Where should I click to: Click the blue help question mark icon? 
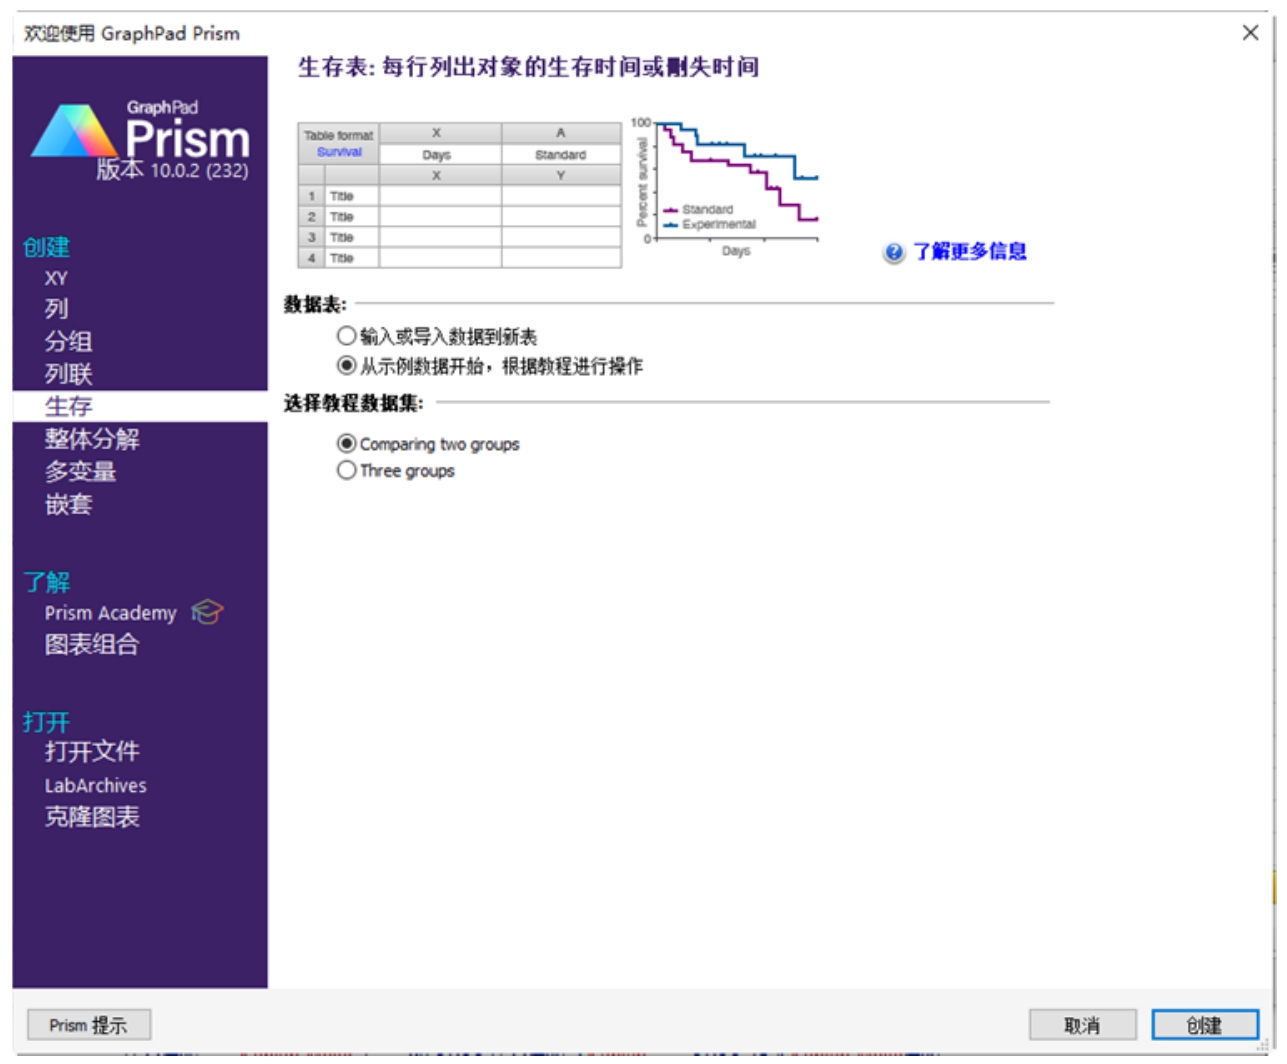pos(894,252)
